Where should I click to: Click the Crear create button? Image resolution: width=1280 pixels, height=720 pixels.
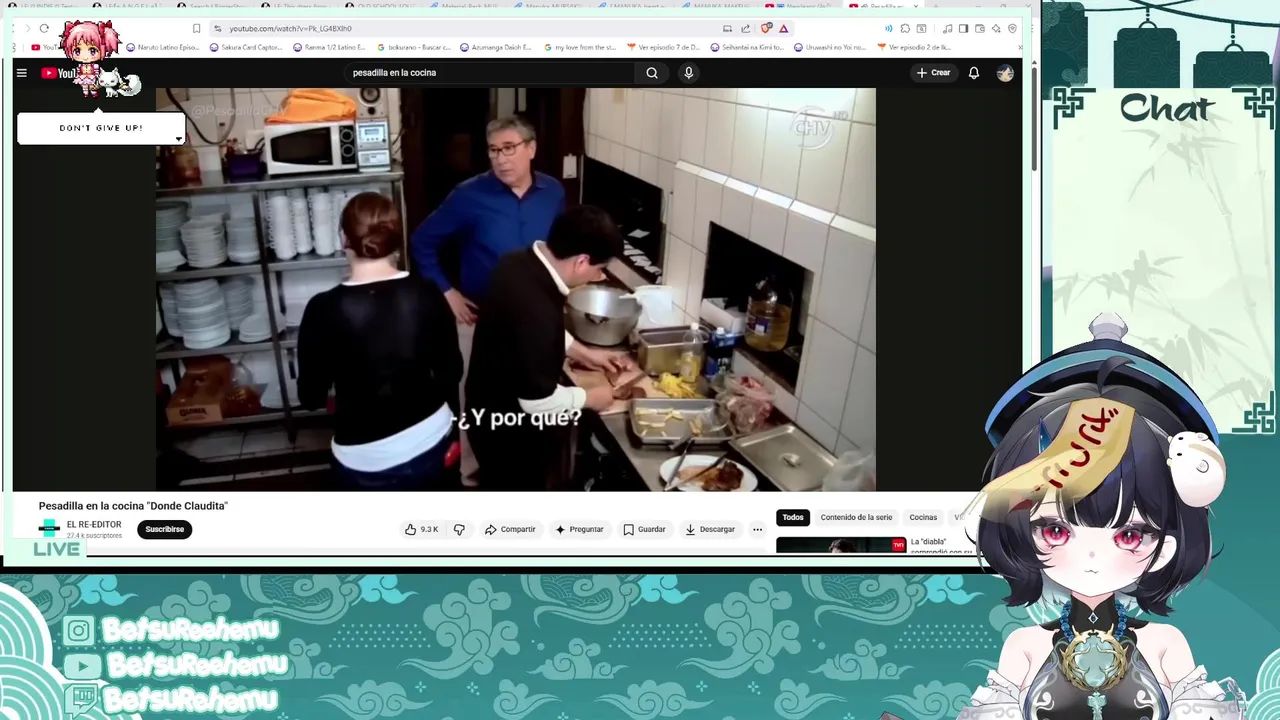coord(933,73)
